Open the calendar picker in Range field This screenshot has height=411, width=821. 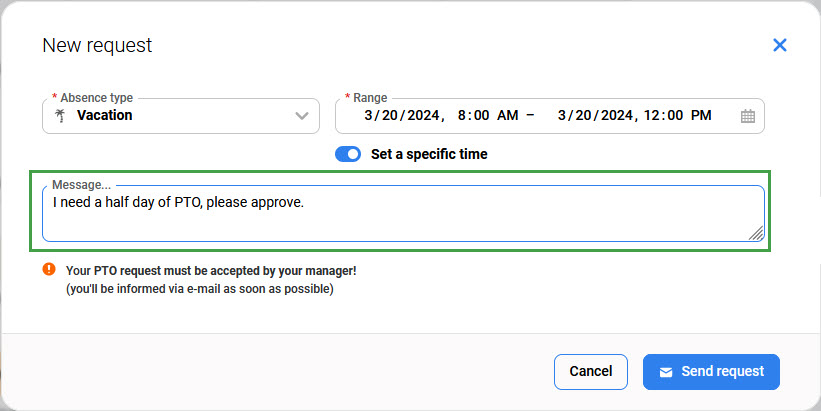[x=748, y=116]
